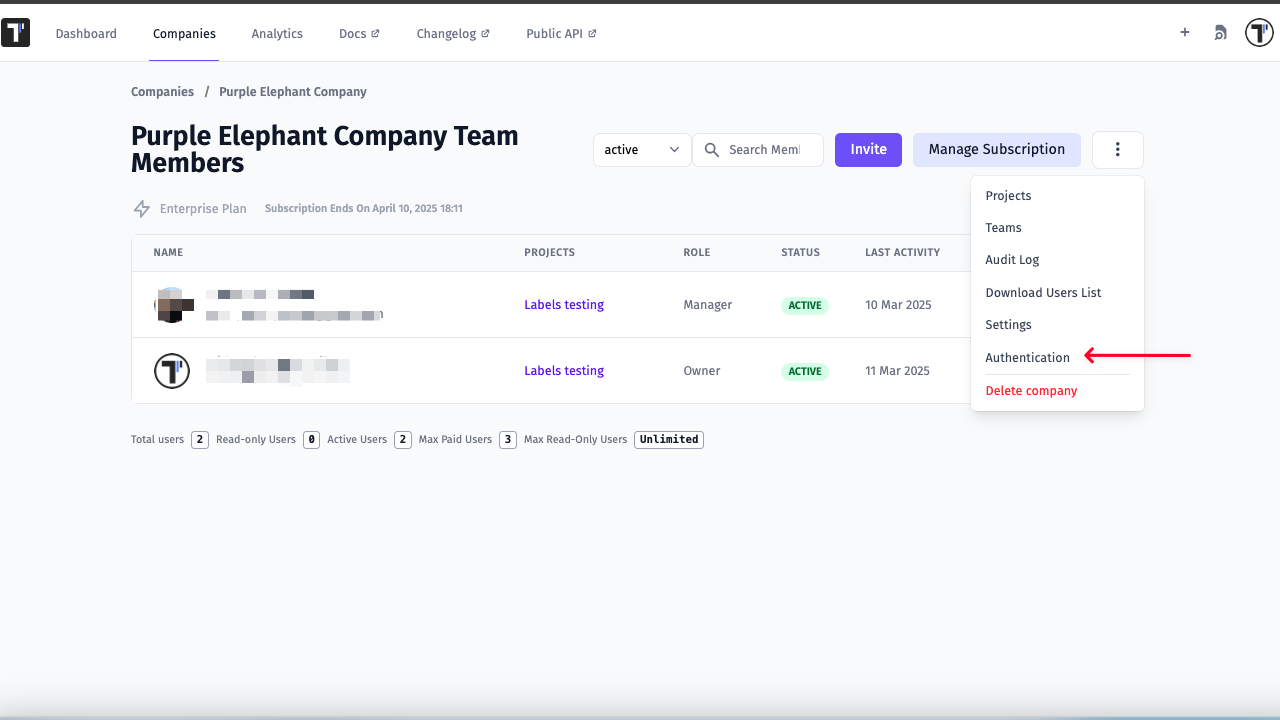Choose Audit Log in the menu
Screen dimensions: 1280x720
[x=1012, y=260]
